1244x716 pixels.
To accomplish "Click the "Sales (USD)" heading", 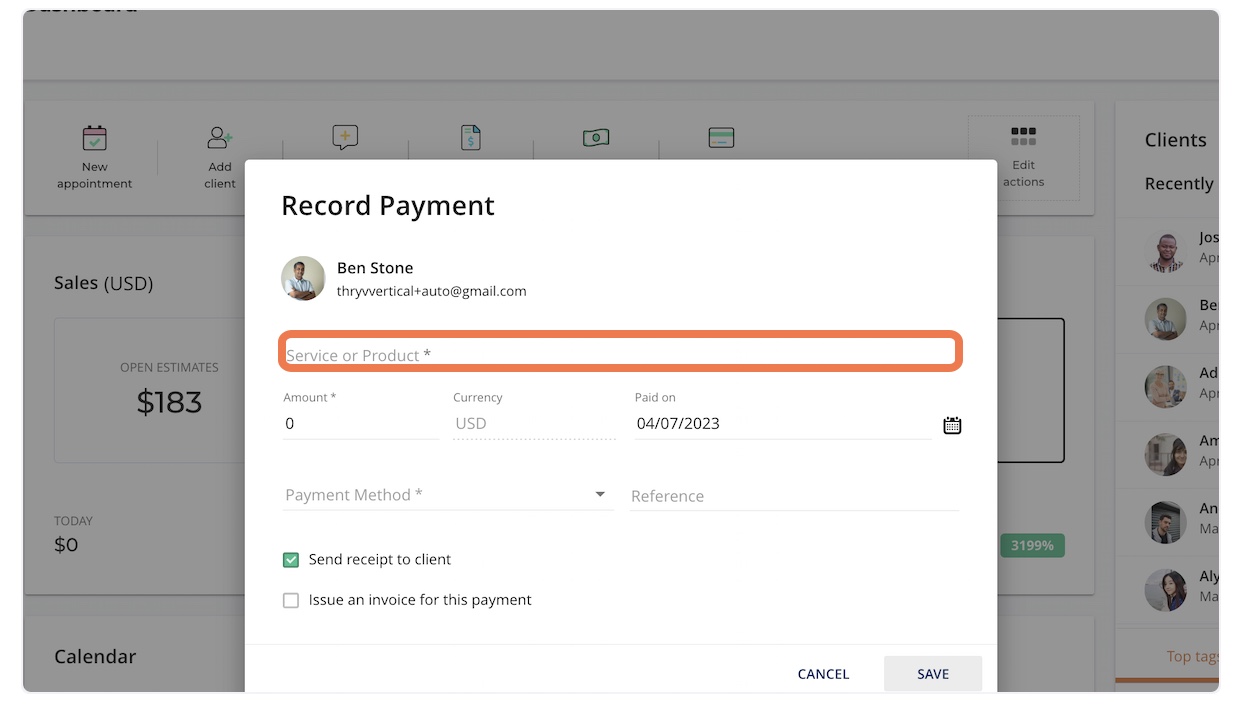I will [104, 284].
